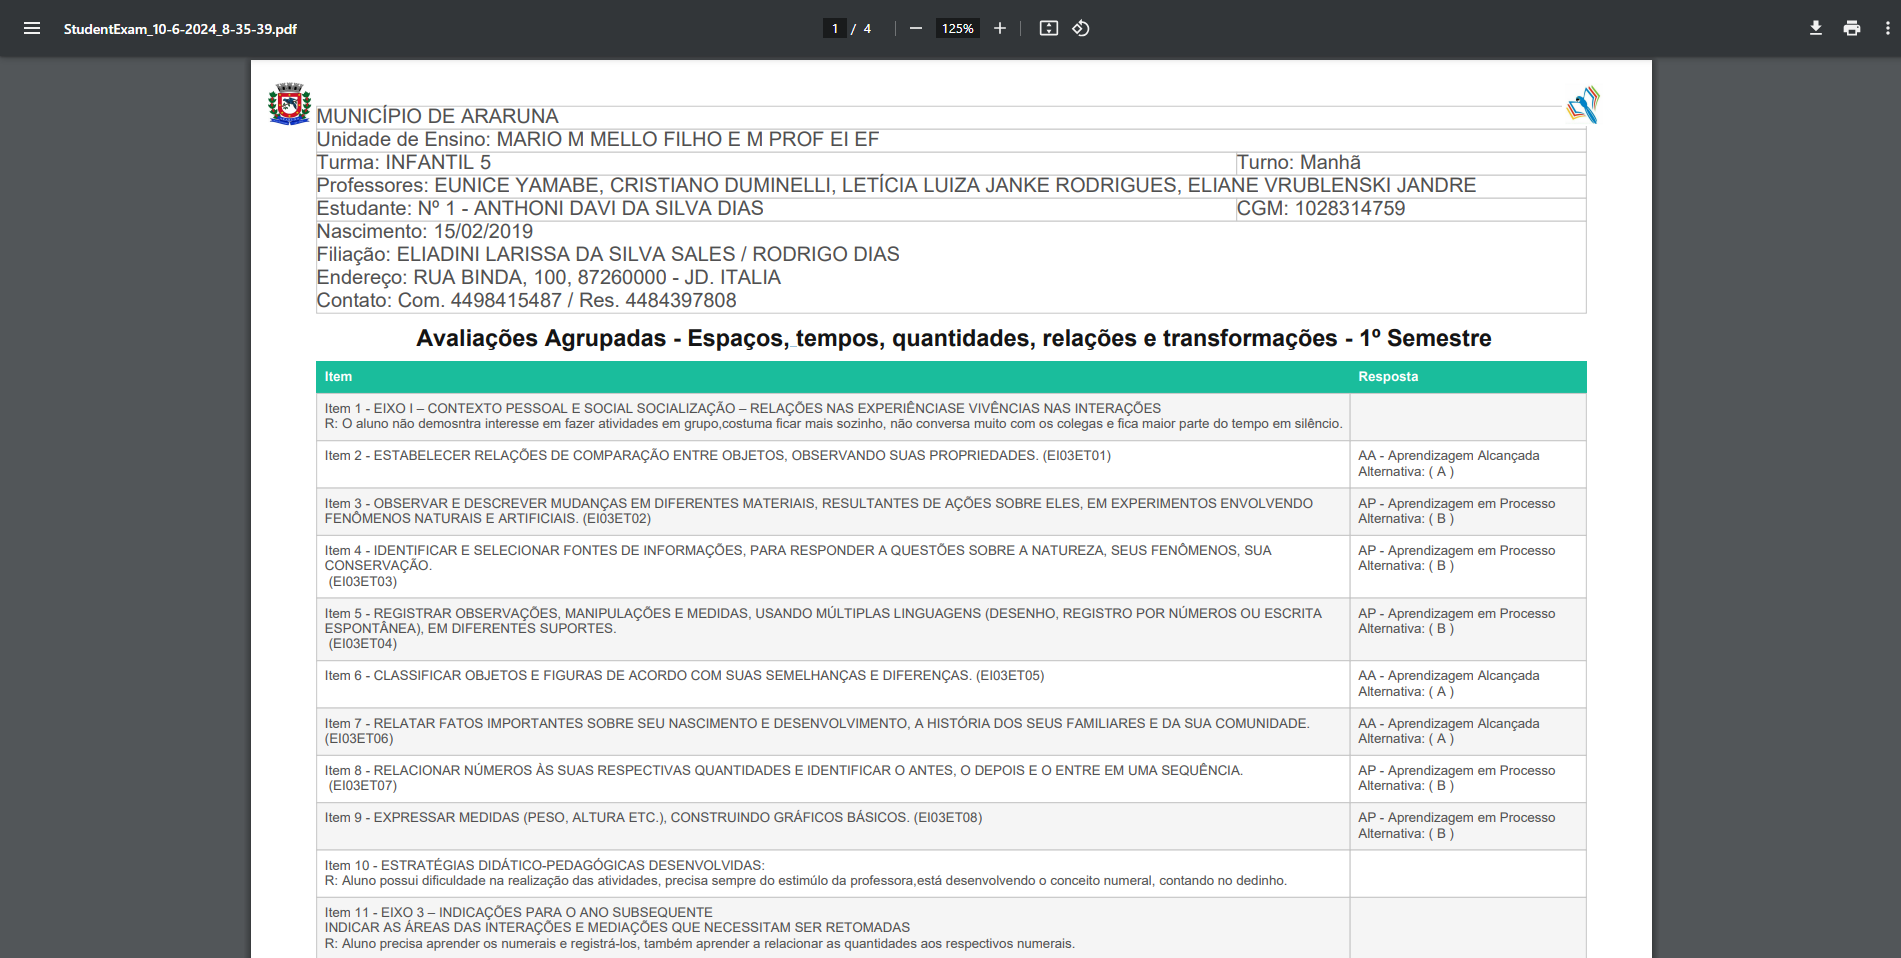Click the Contato phone numbers line
Image resolution: width=1901 pixels, height=958 pixels.
point(526,300)
